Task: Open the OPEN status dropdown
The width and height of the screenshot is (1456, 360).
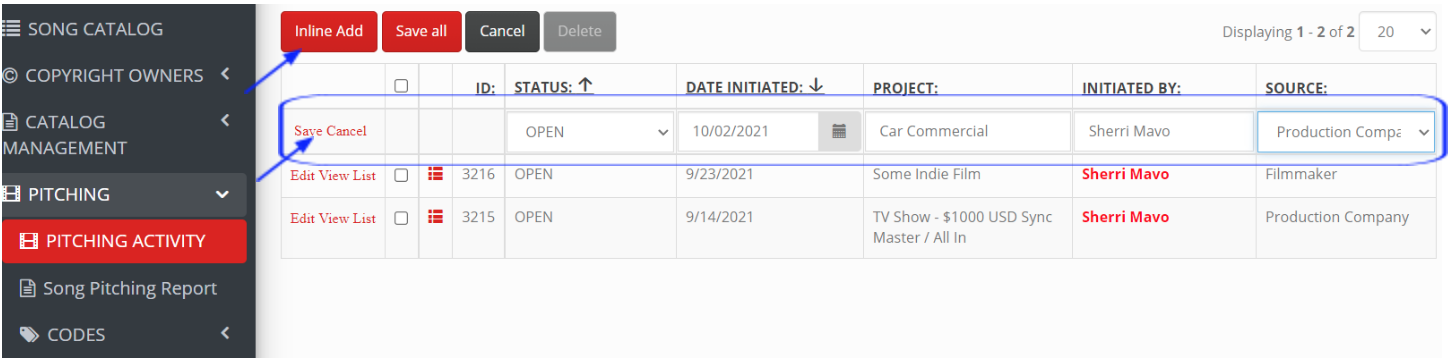Action: coord(590,132)
